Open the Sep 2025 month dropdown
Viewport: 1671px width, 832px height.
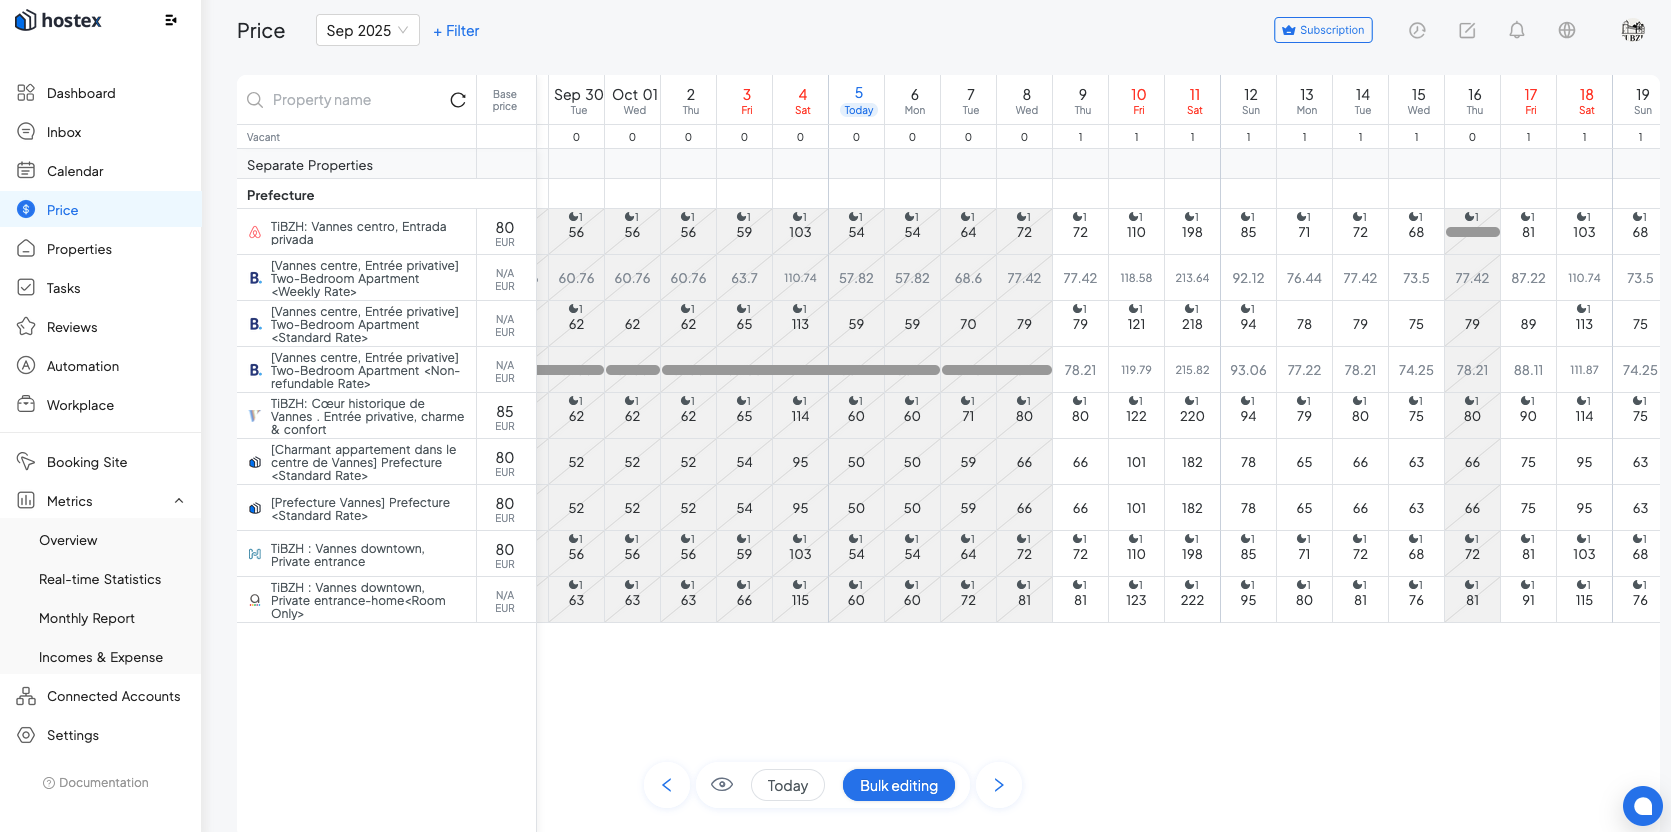pos(367,31)
